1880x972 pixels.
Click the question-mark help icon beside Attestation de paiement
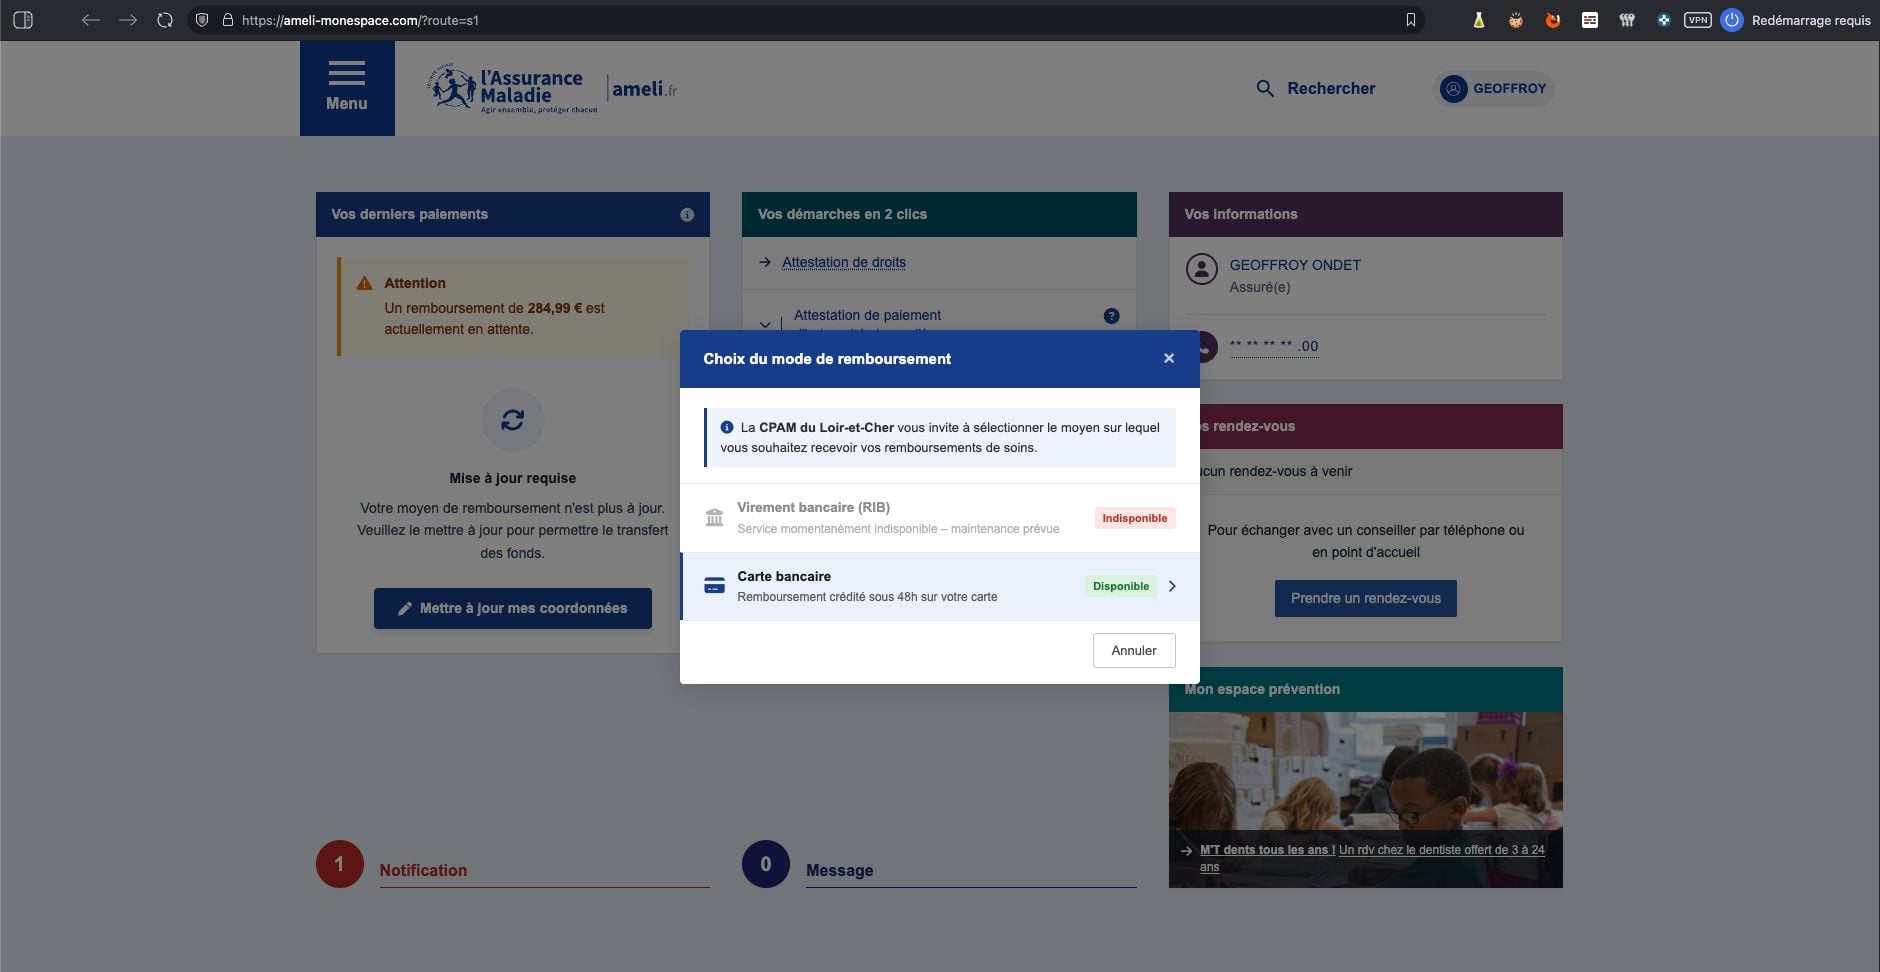(x=1110, y=315)
